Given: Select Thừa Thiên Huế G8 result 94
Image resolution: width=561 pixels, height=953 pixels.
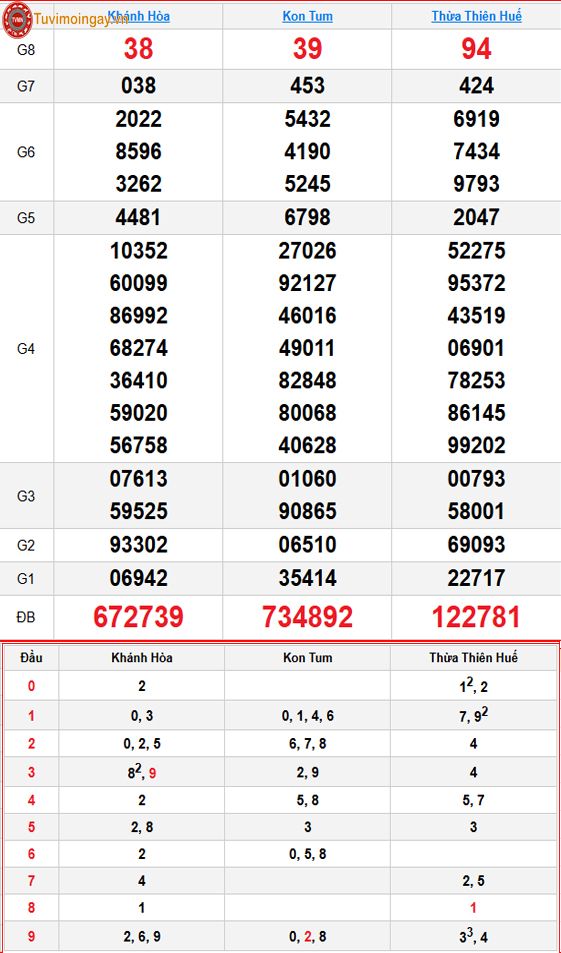Looking at the screenshot, I should [477, 49].
